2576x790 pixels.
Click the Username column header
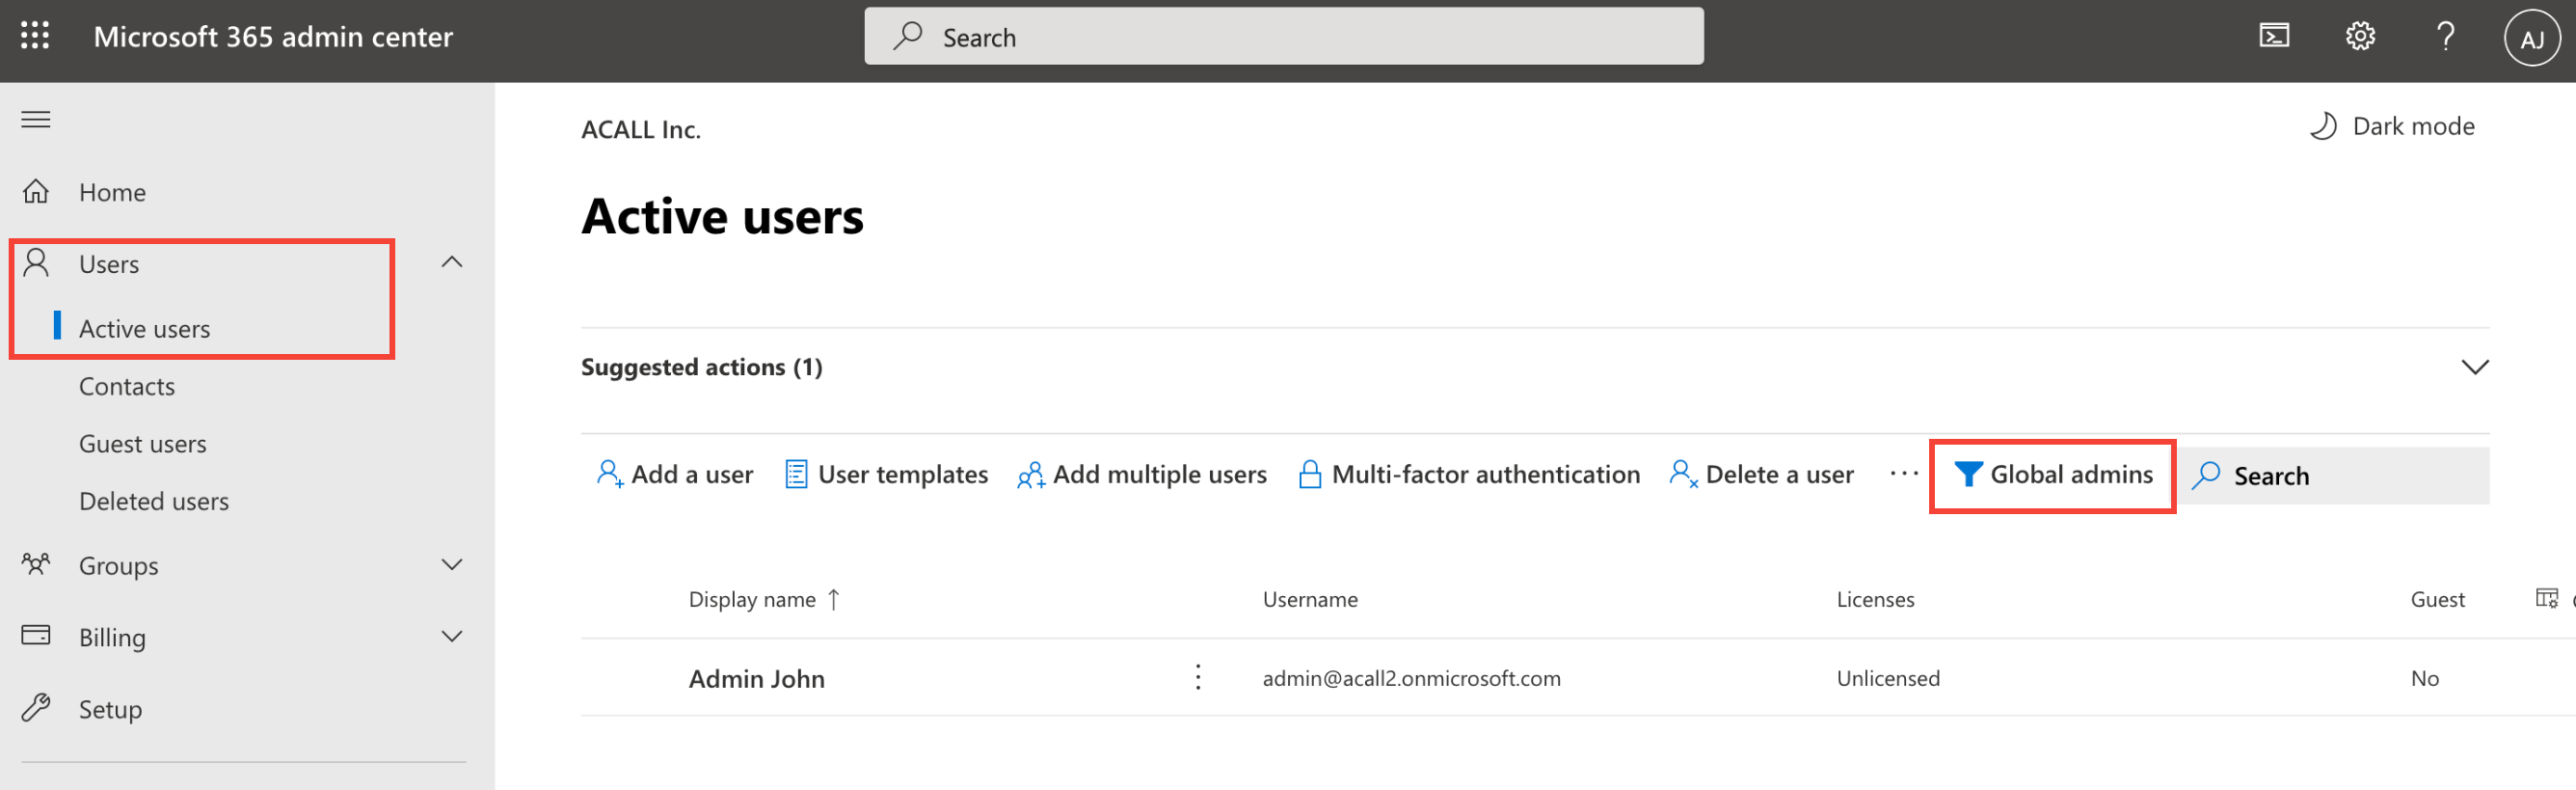click(1310, 599)
